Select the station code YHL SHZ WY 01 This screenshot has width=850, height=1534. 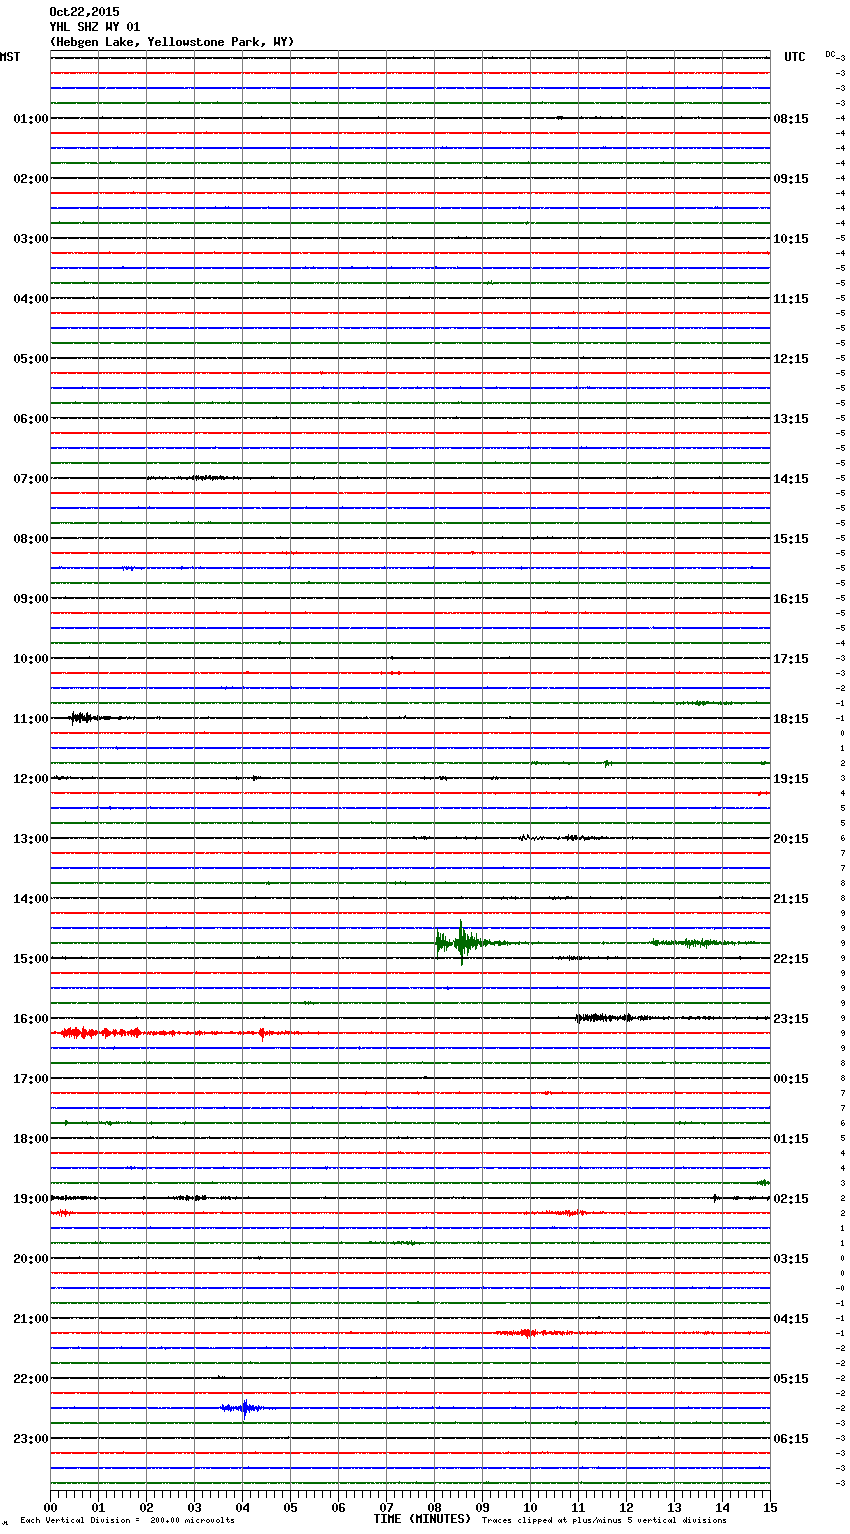[95, 27]
